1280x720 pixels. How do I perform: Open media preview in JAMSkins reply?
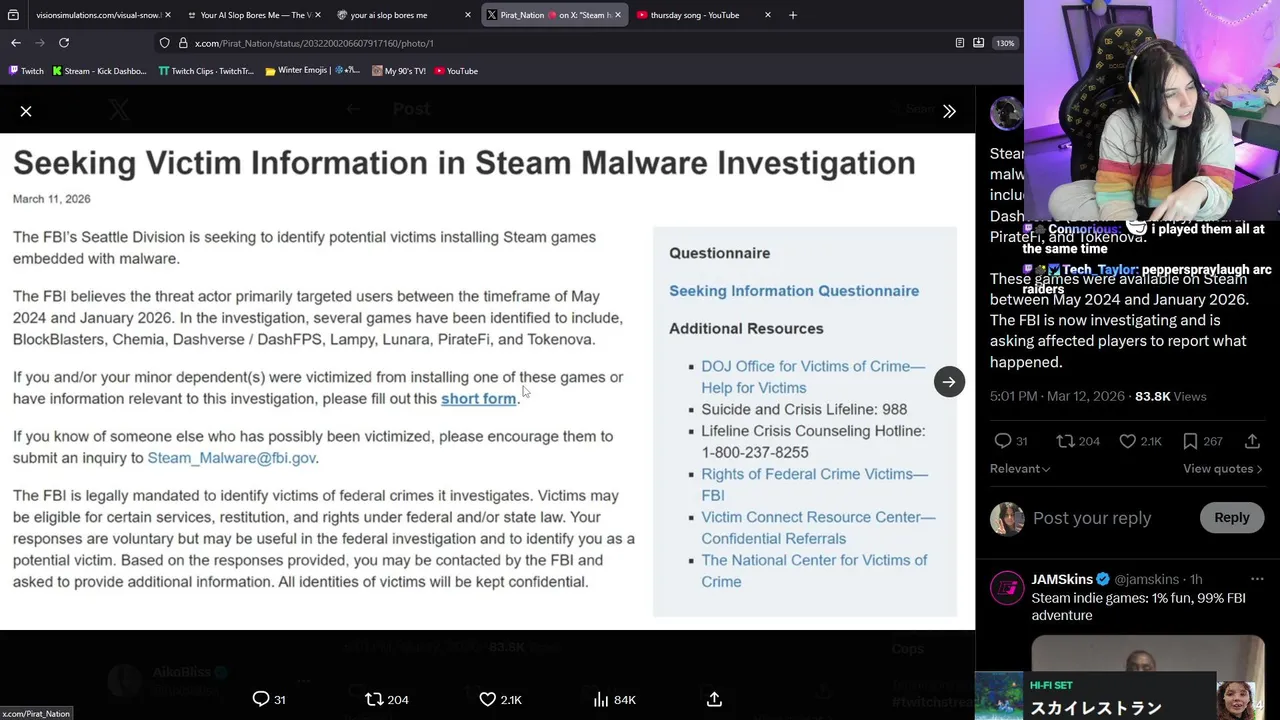[1148, 655]
